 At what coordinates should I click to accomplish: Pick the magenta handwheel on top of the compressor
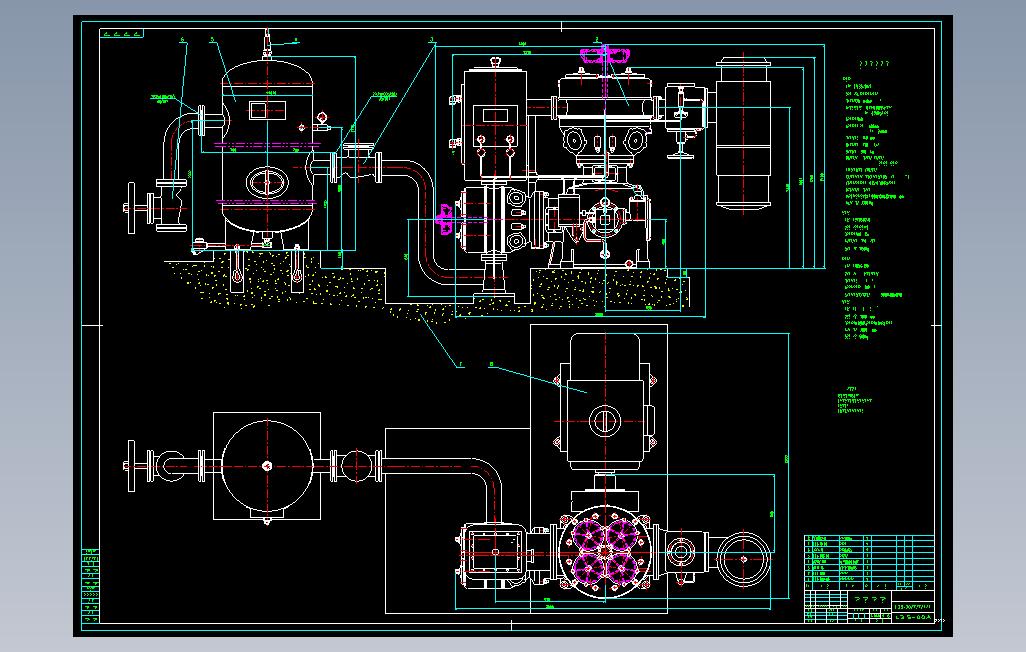click(604, 55)
